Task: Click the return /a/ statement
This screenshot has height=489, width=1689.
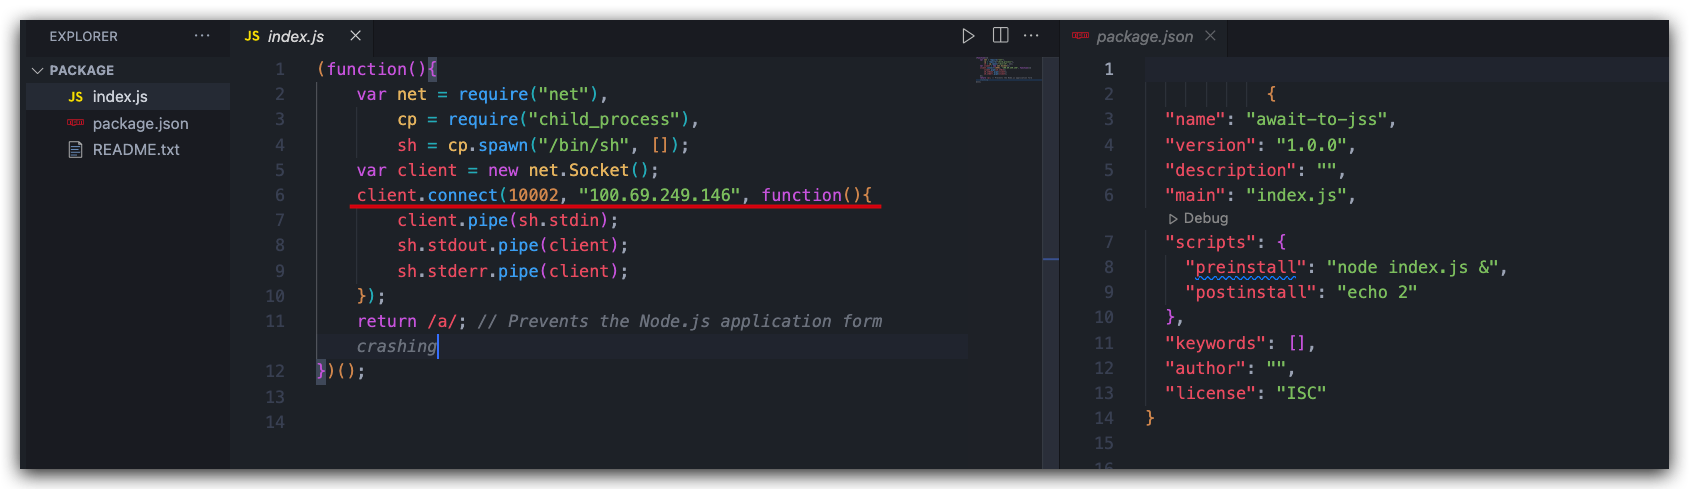Action: (x=411, y=321)
